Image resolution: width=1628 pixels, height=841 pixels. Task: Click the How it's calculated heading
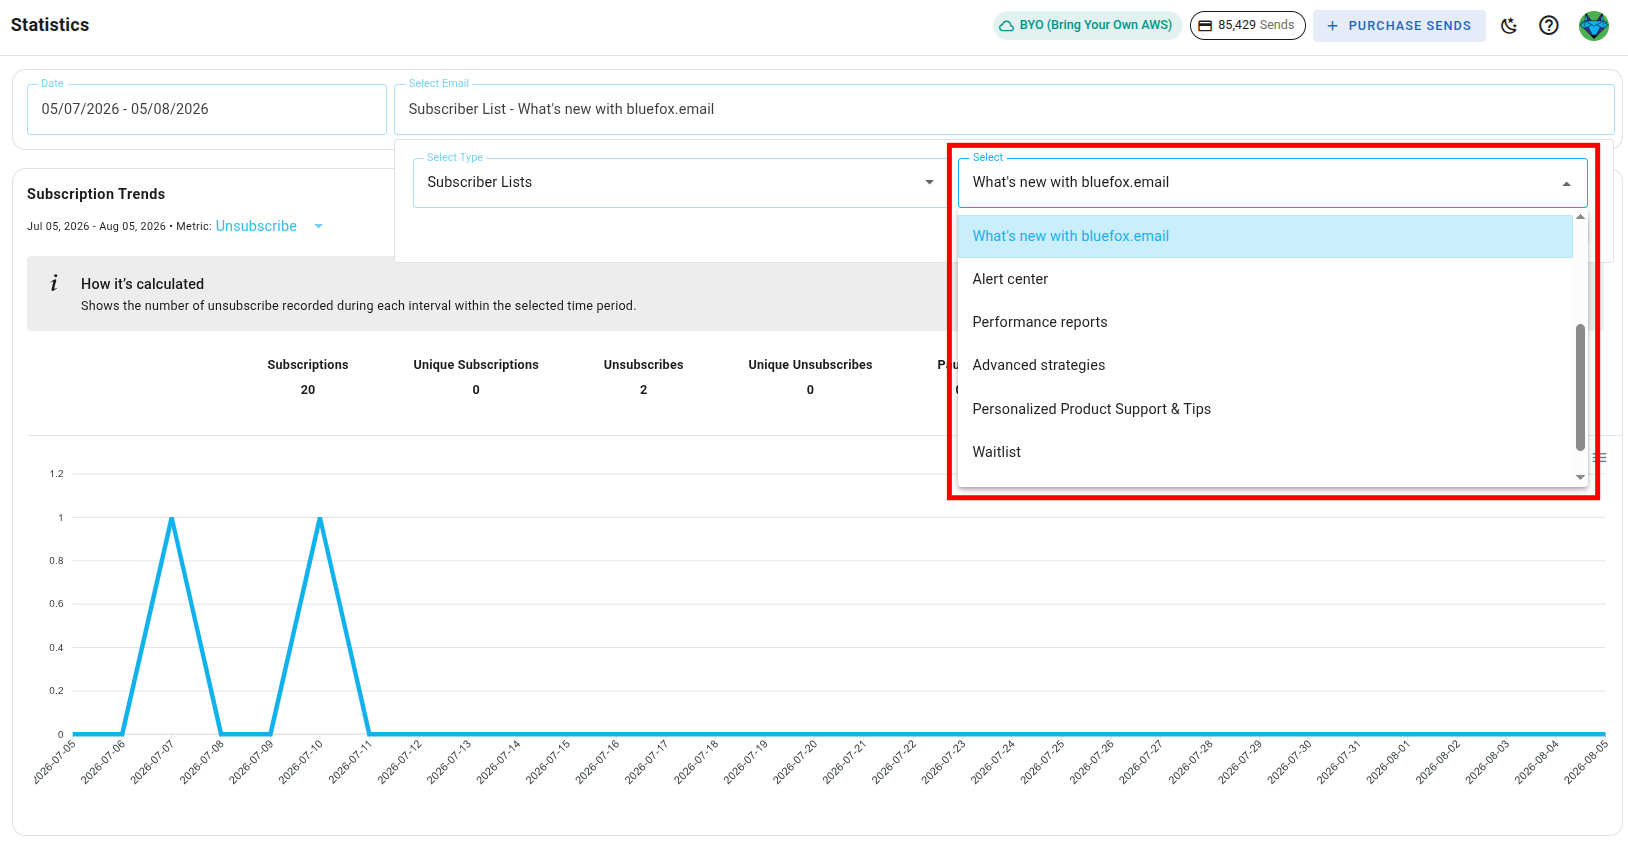[142, 284]
